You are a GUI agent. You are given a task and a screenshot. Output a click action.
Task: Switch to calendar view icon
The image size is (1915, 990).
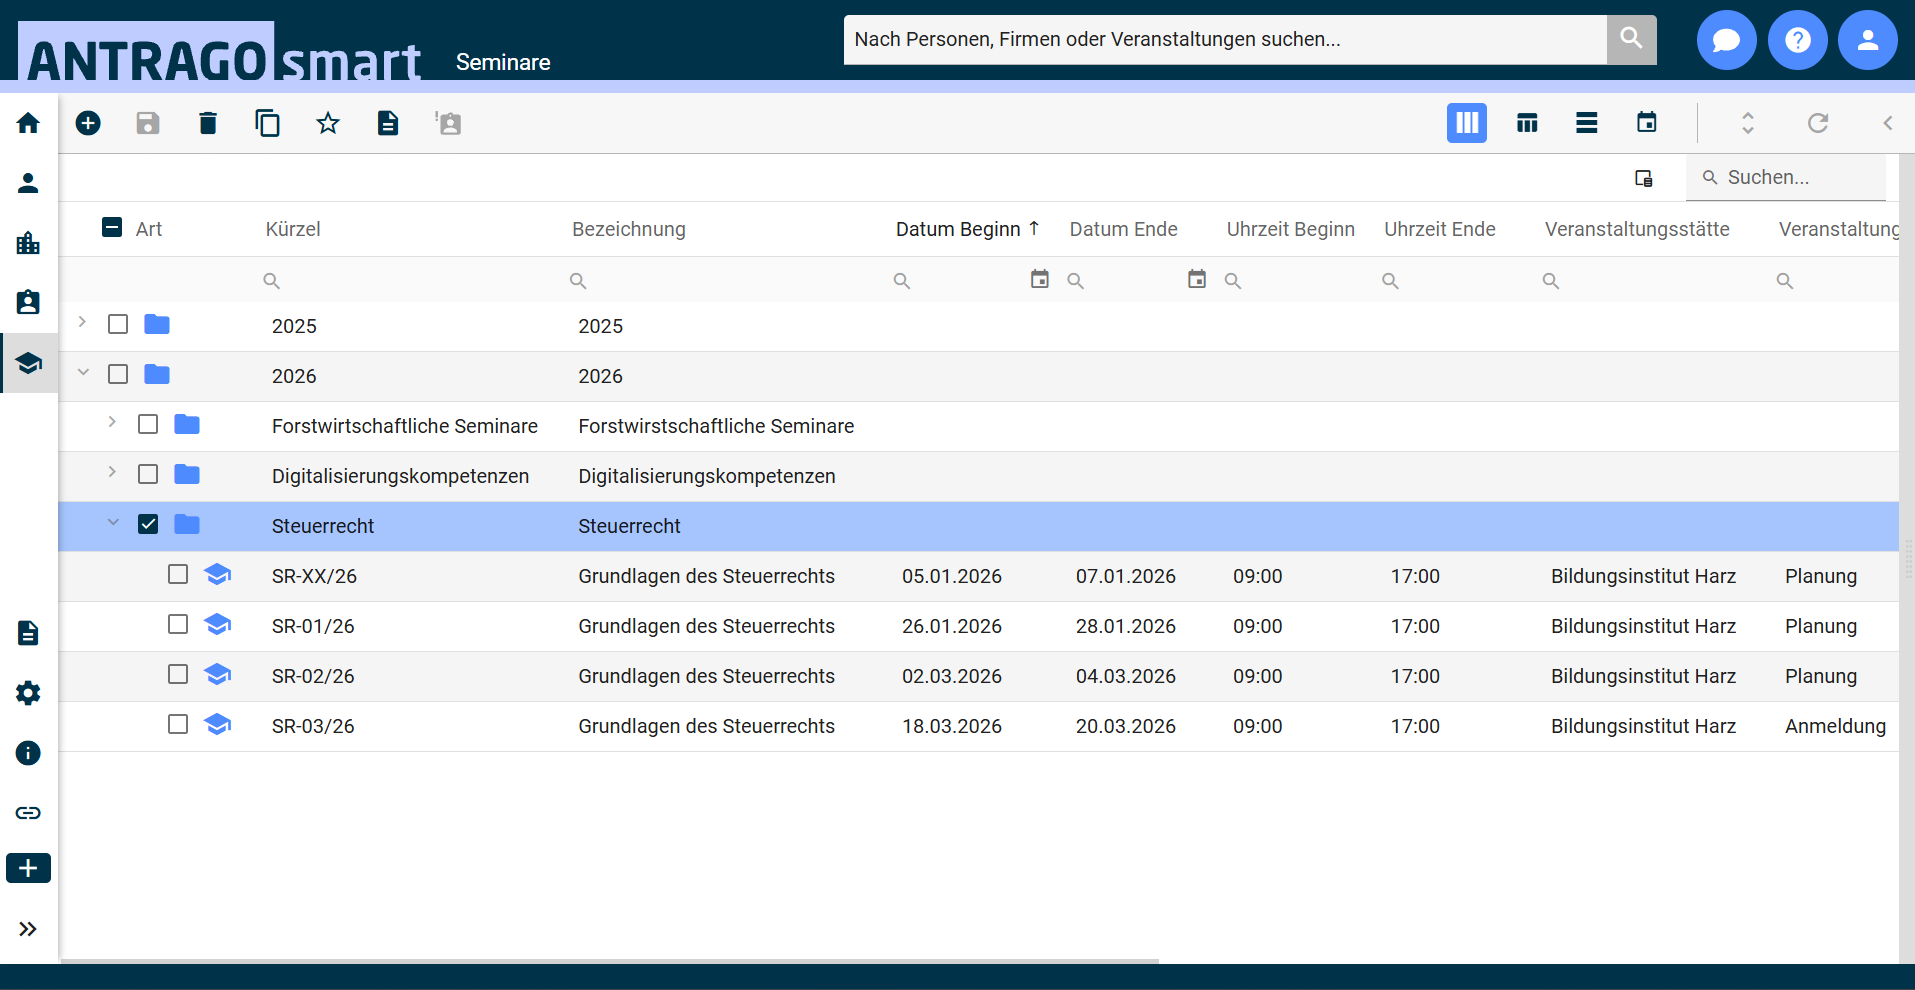[x=1646, y=123]
